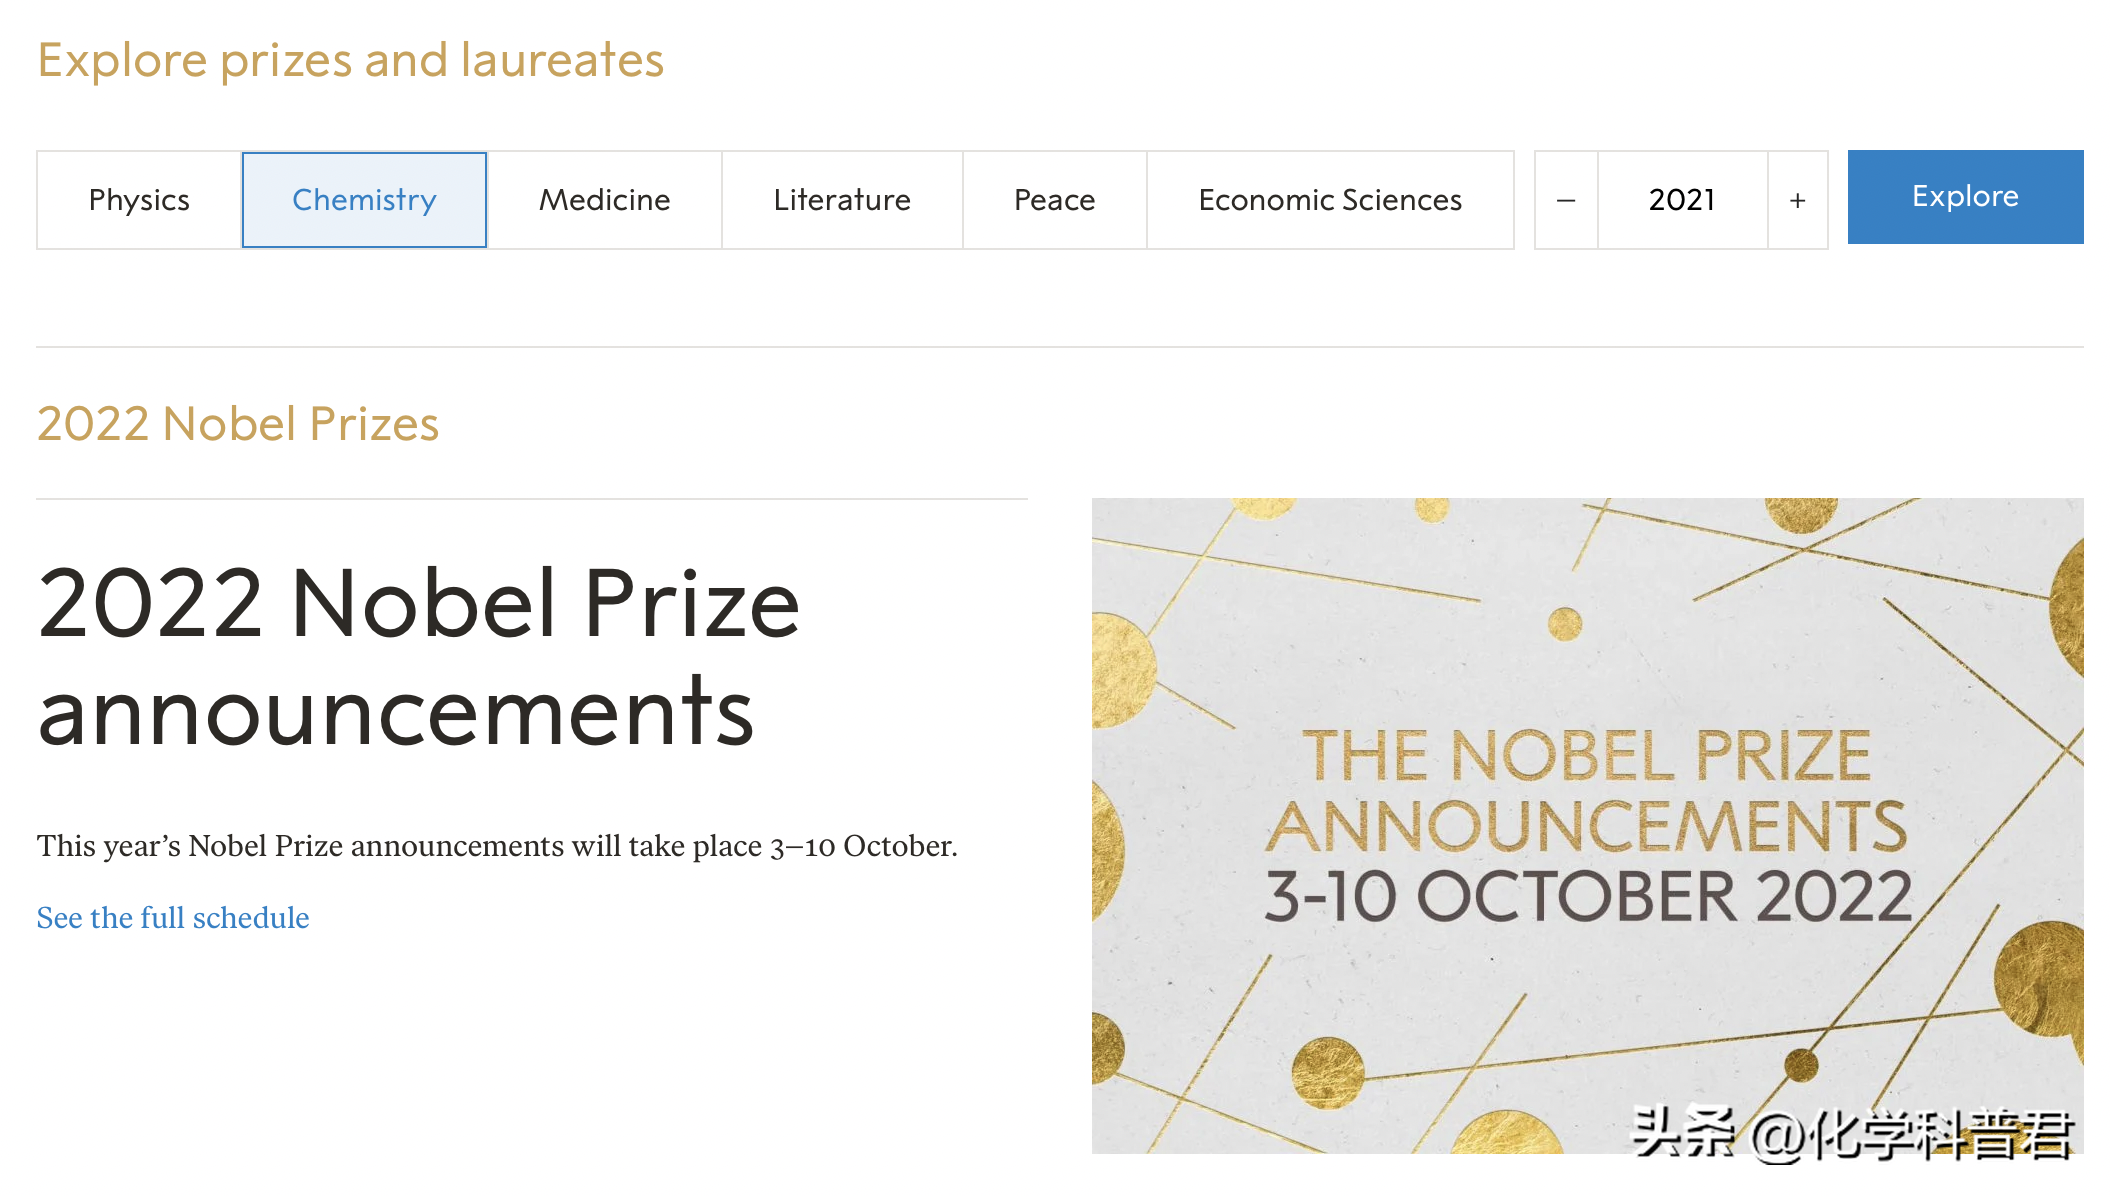Open the Nobel Prize announcements banner image
This screenshot has width=2110, height=1196.
pos(1588,826)
